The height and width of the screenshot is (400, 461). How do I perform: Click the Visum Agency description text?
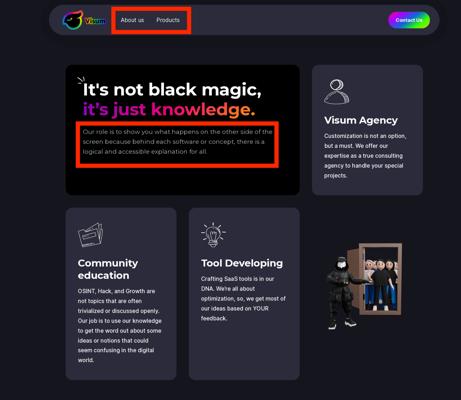365,156
